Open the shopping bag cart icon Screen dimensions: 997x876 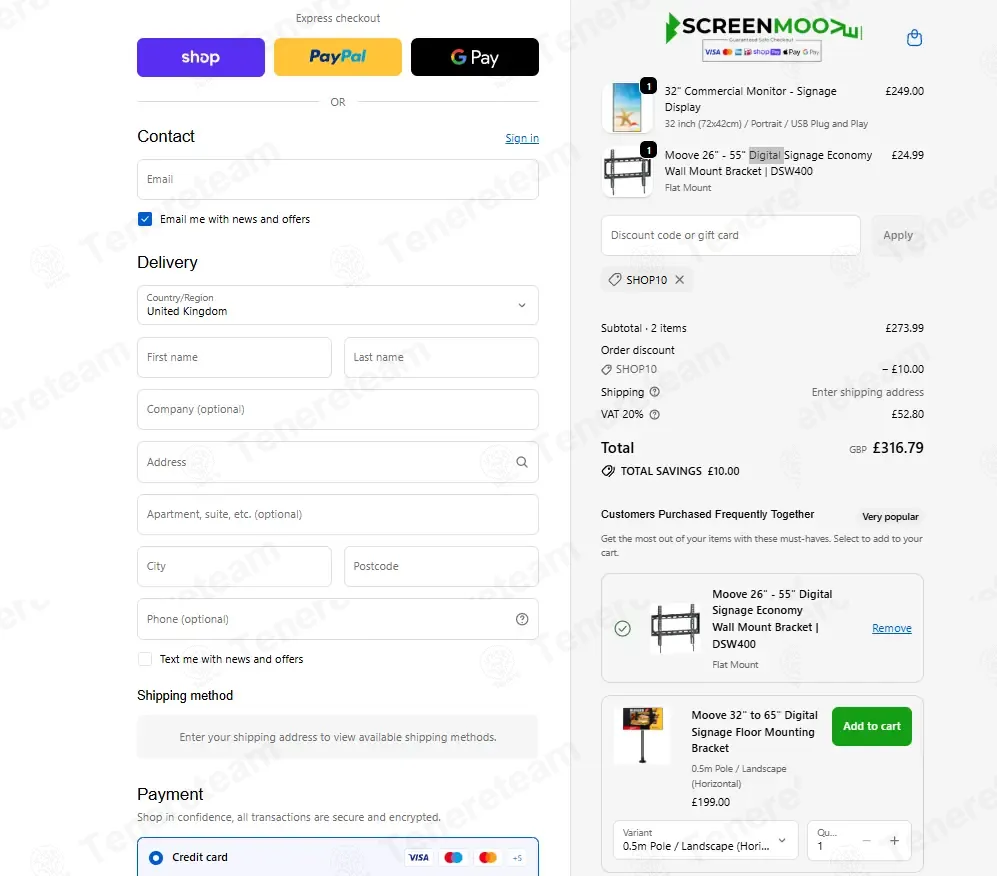pos(914,38)
